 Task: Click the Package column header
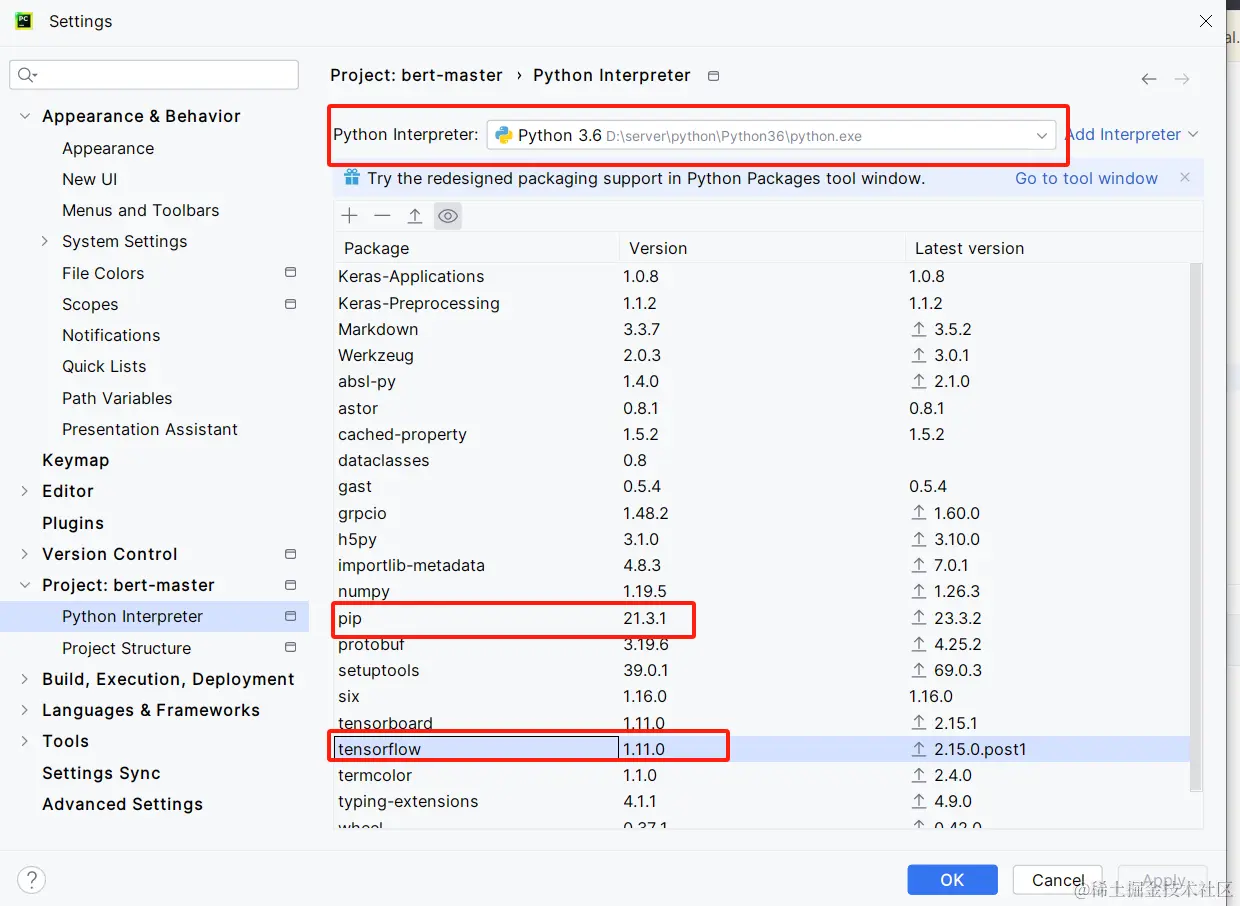pyautogui.click(x=477, y=248)
